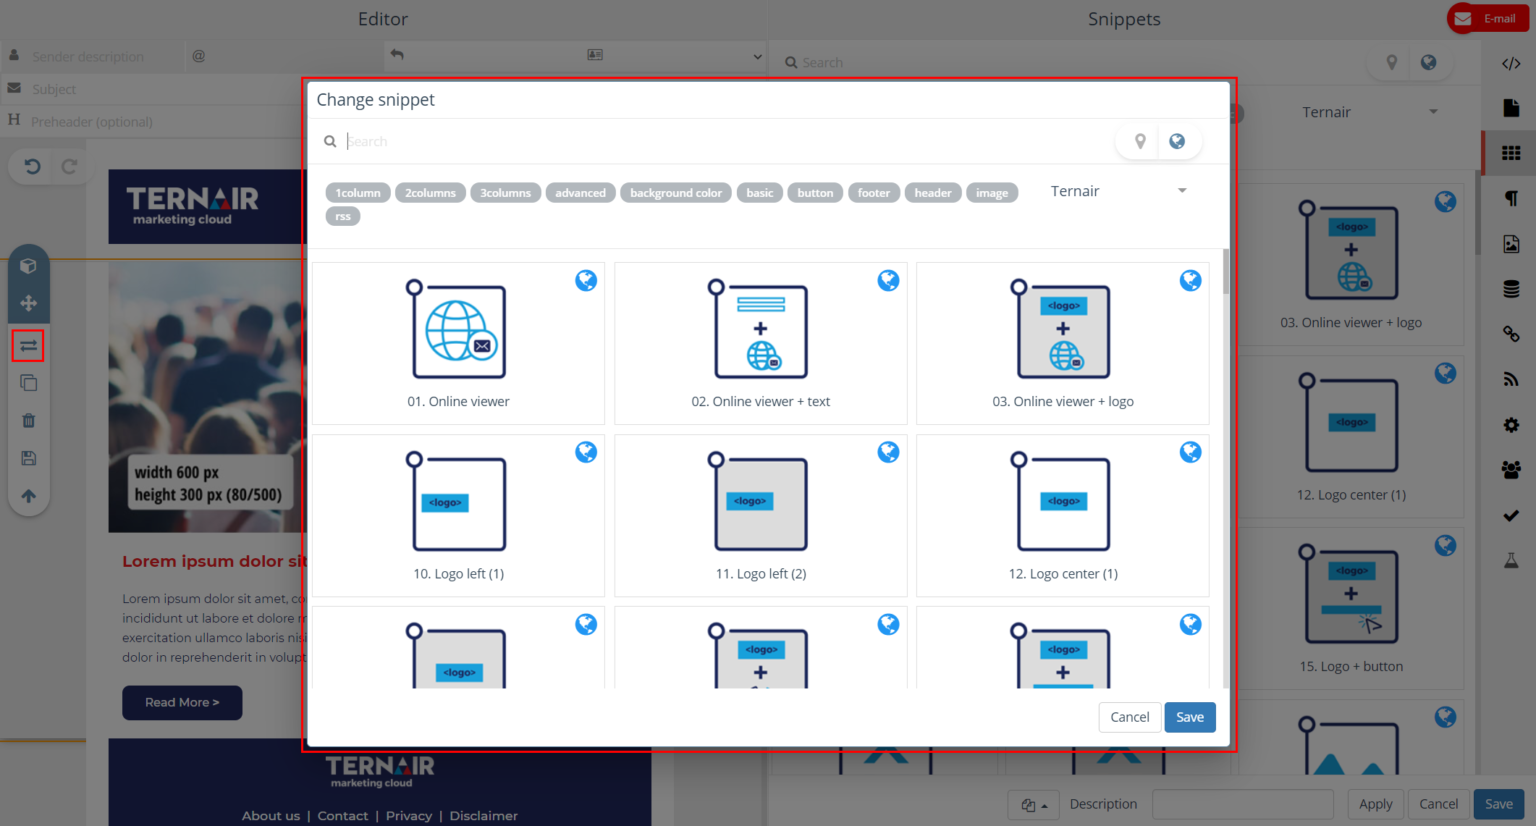Screen dimensions: 1536x826
Task: Select the 02. Online viewer + text snippet
Action: pos(761,344)
